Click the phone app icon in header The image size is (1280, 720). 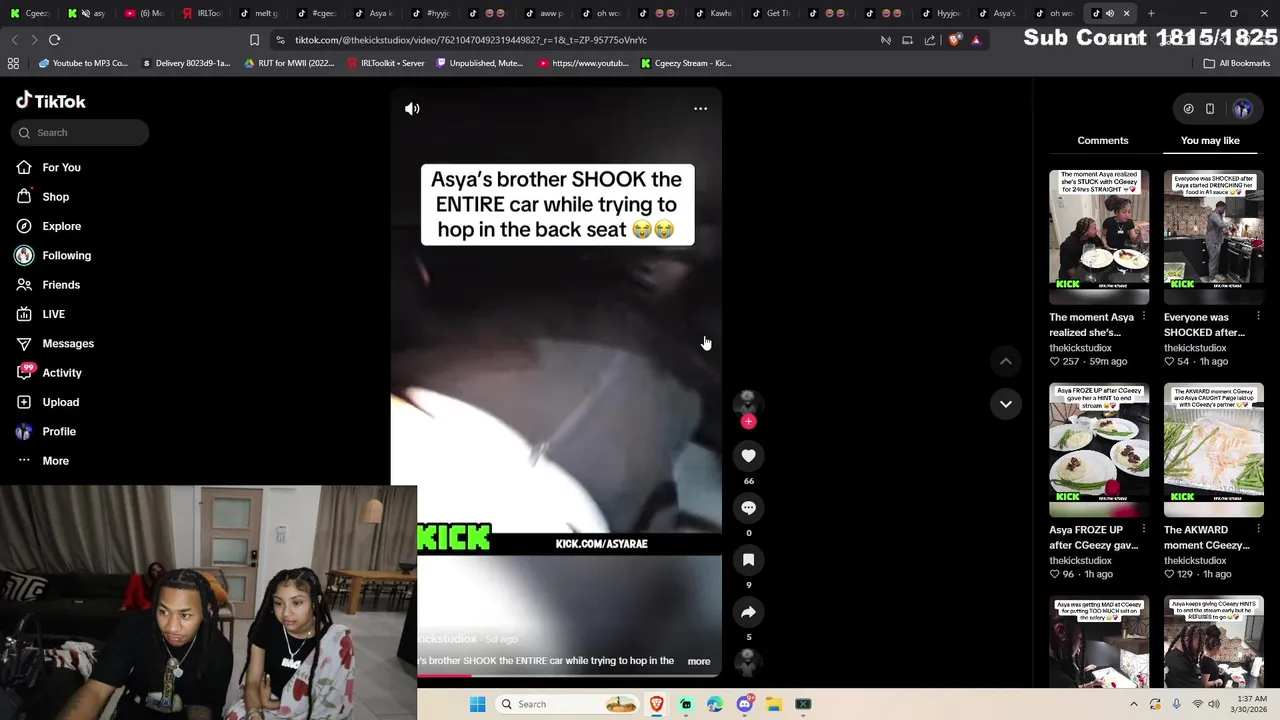[1209, 109]
